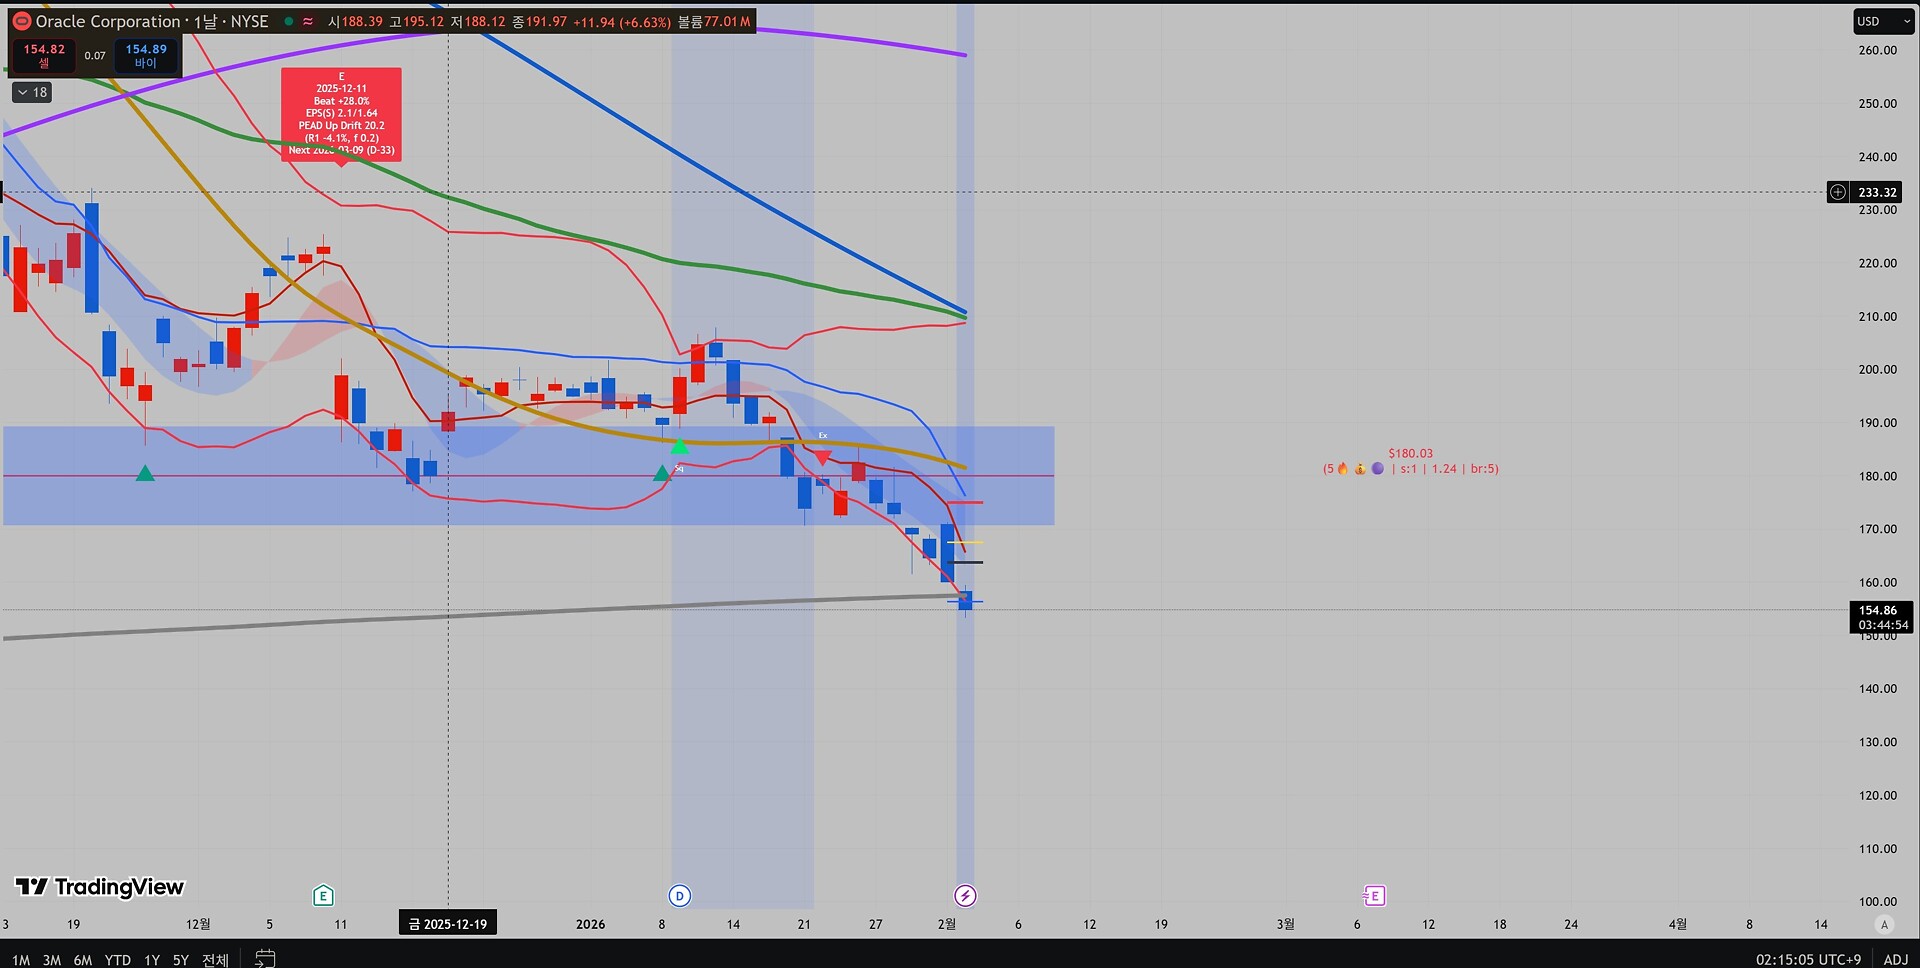The width and height of the screenshot is (1920, 968).
Task: Toggle auto scale with the A button
Action: coord(1885,924)
